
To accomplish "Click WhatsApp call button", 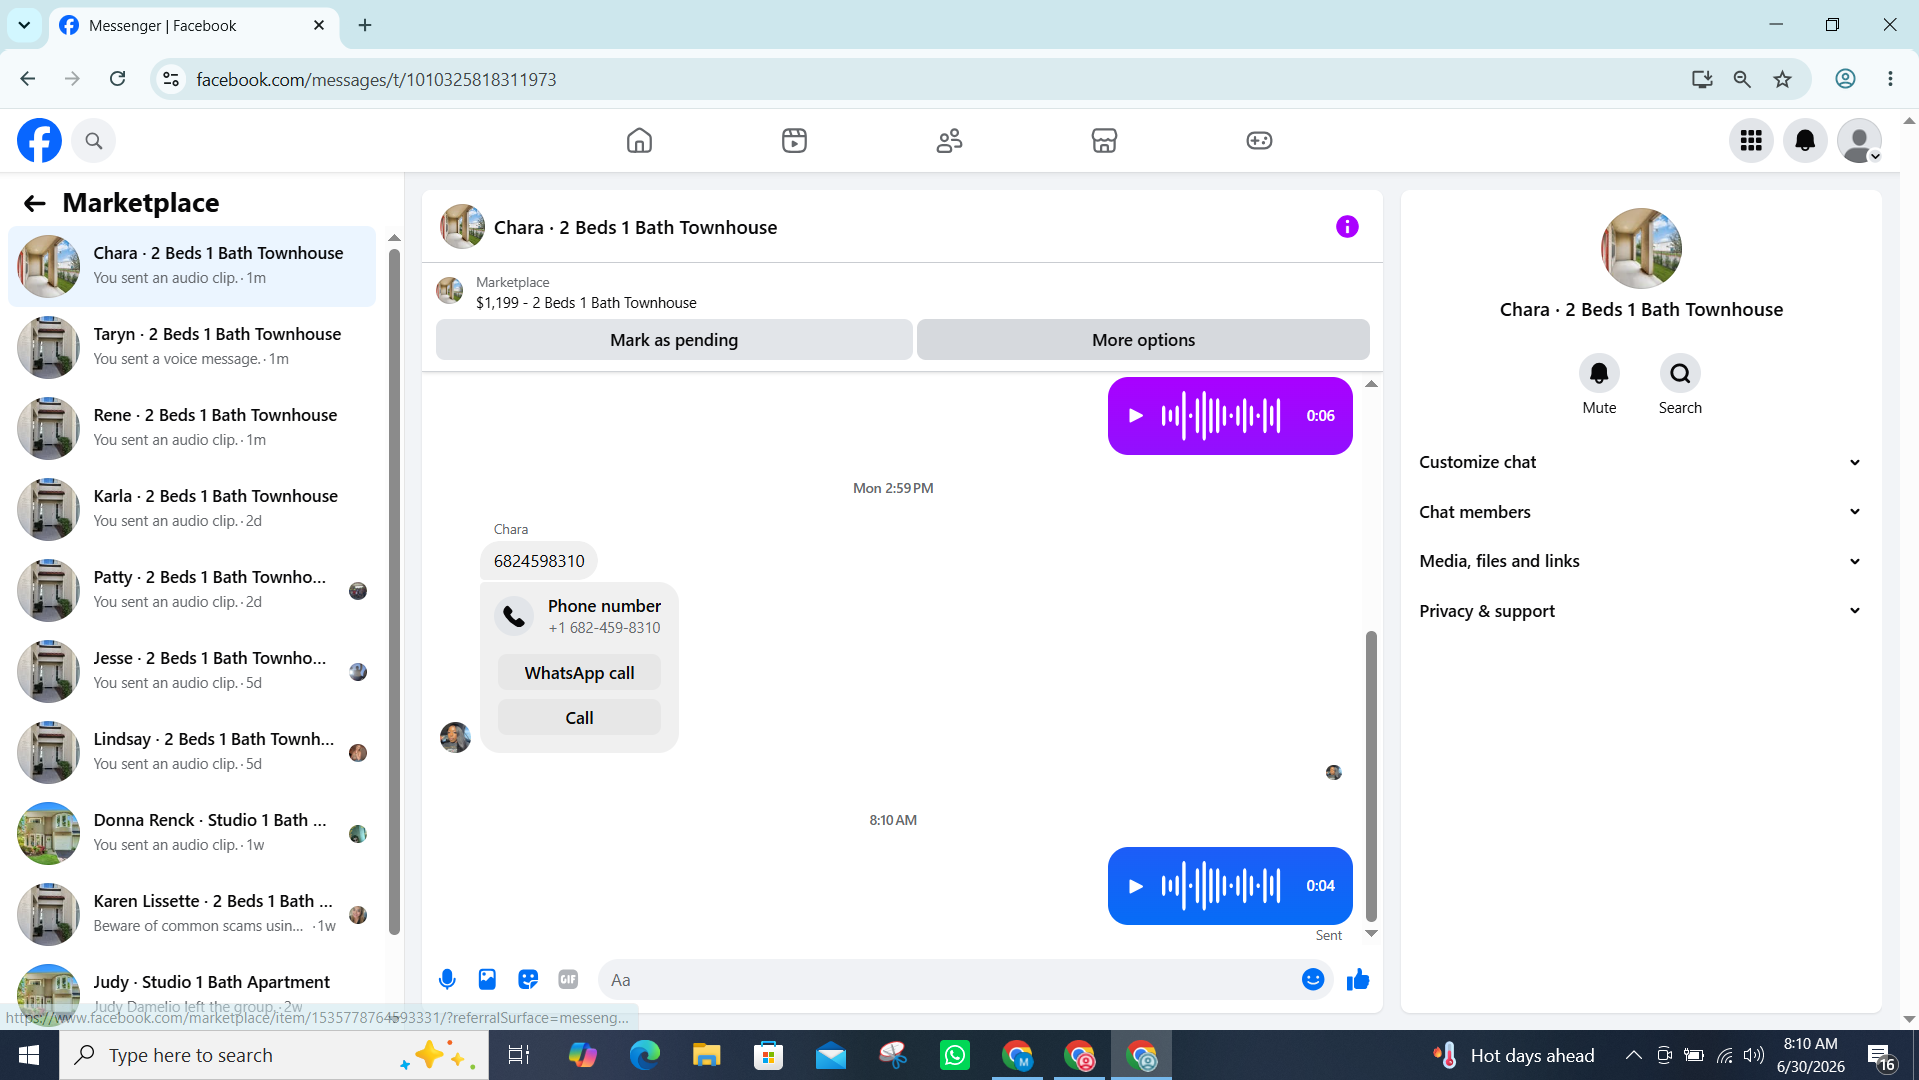I will pyautogui.click(x=579, y=673).
